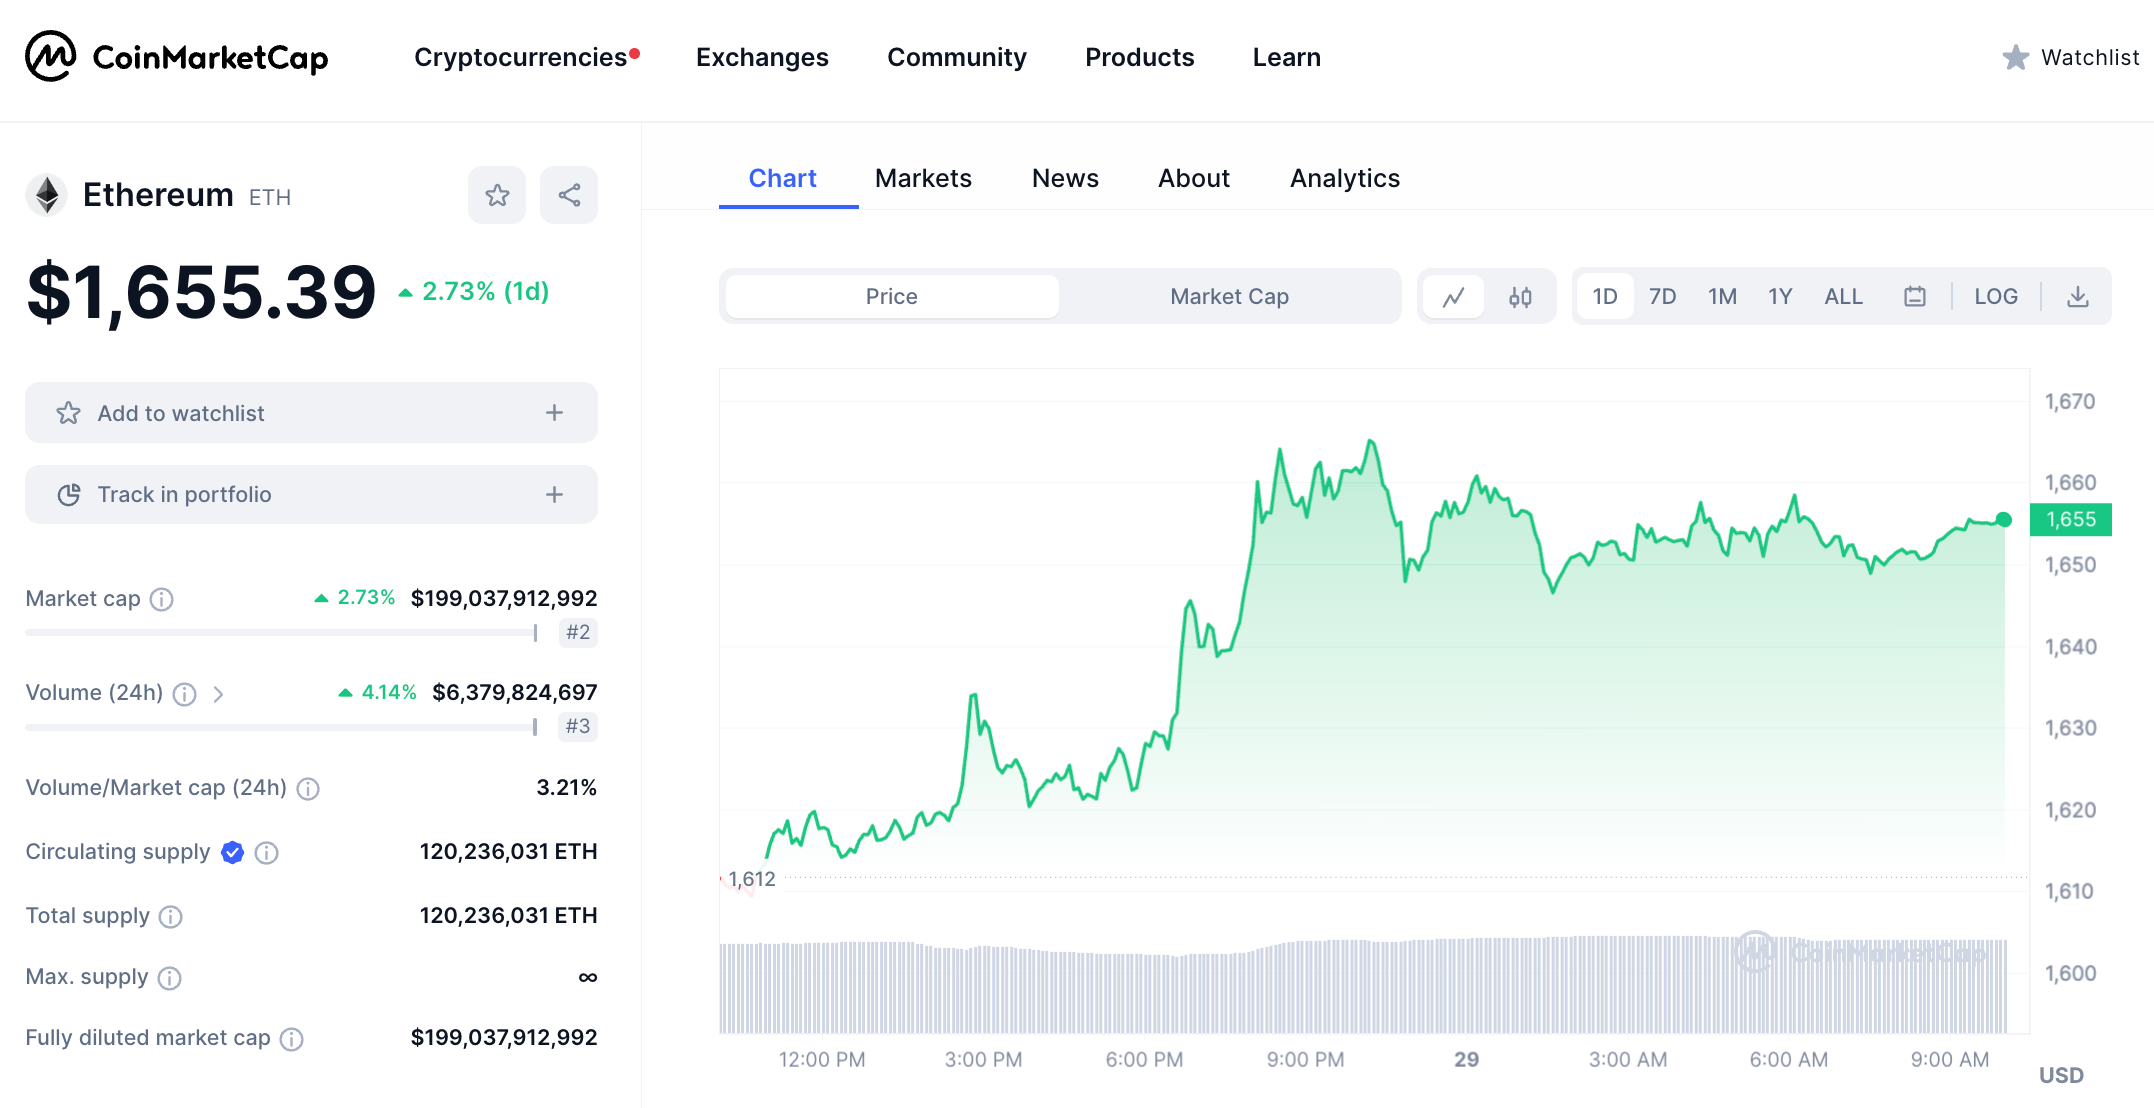
Task: Set chart range to 1Y
Action: coord(1780,297)
